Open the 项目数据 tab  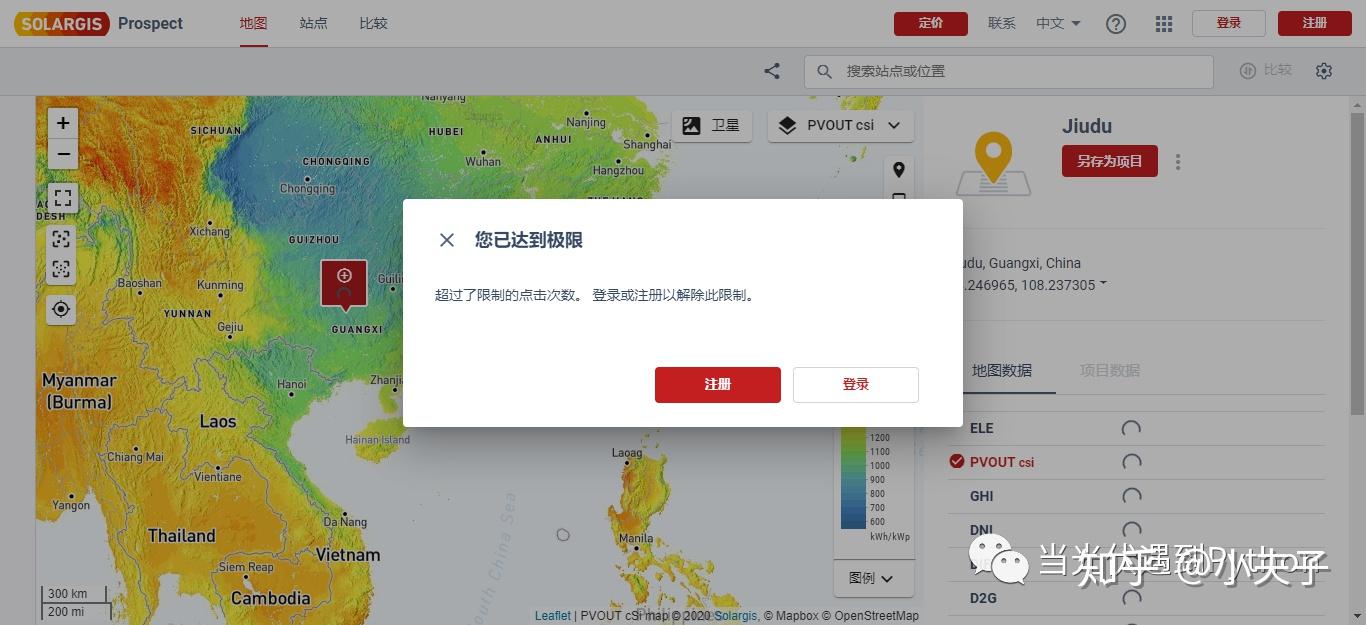point(1110,370)
